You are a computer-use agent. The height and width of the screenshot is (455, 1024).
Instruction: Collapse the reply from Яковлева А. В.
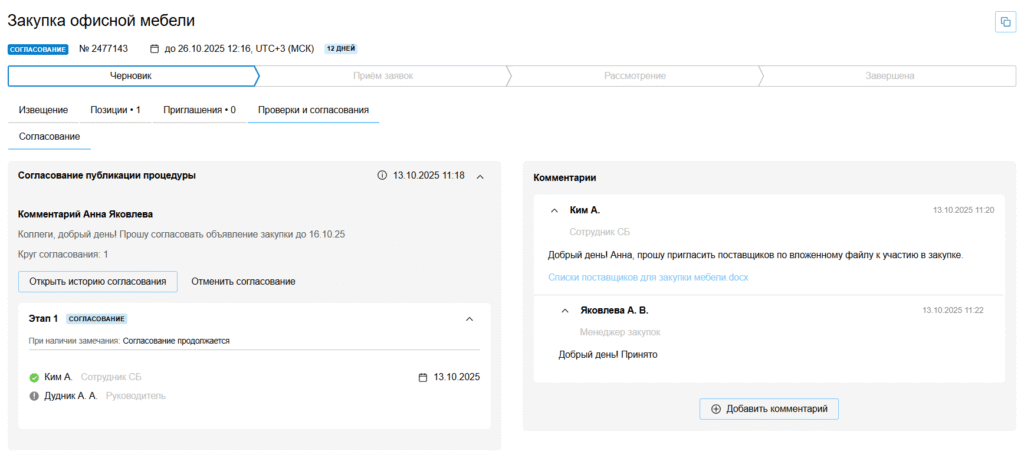point(565,310)
